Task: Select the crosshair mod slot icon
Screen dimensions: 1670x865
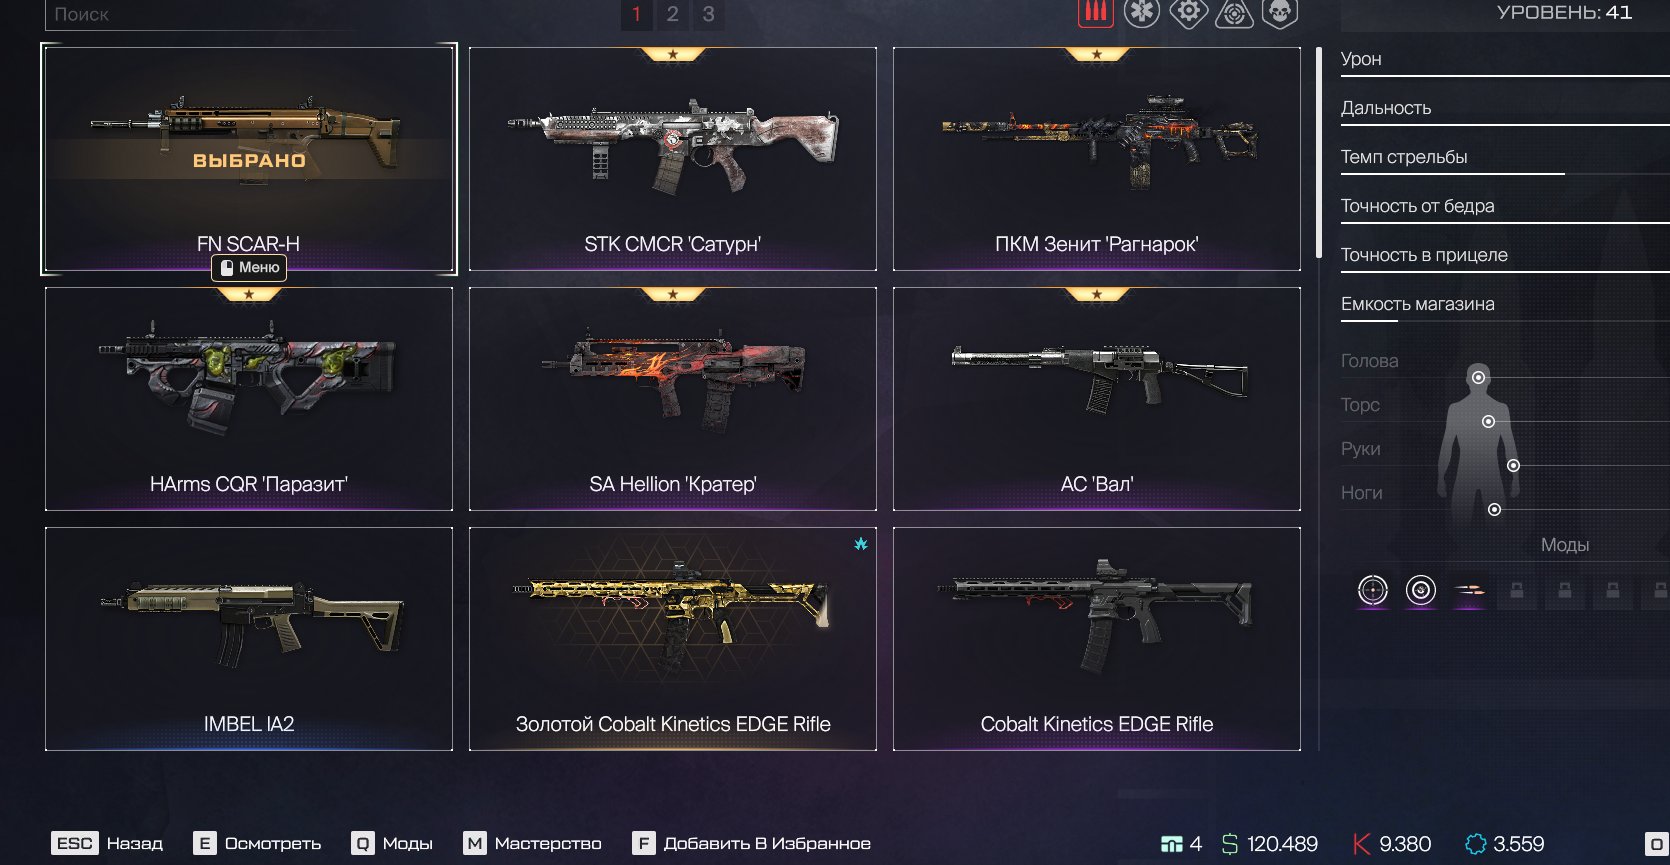Action: [x=1373, y=590]
